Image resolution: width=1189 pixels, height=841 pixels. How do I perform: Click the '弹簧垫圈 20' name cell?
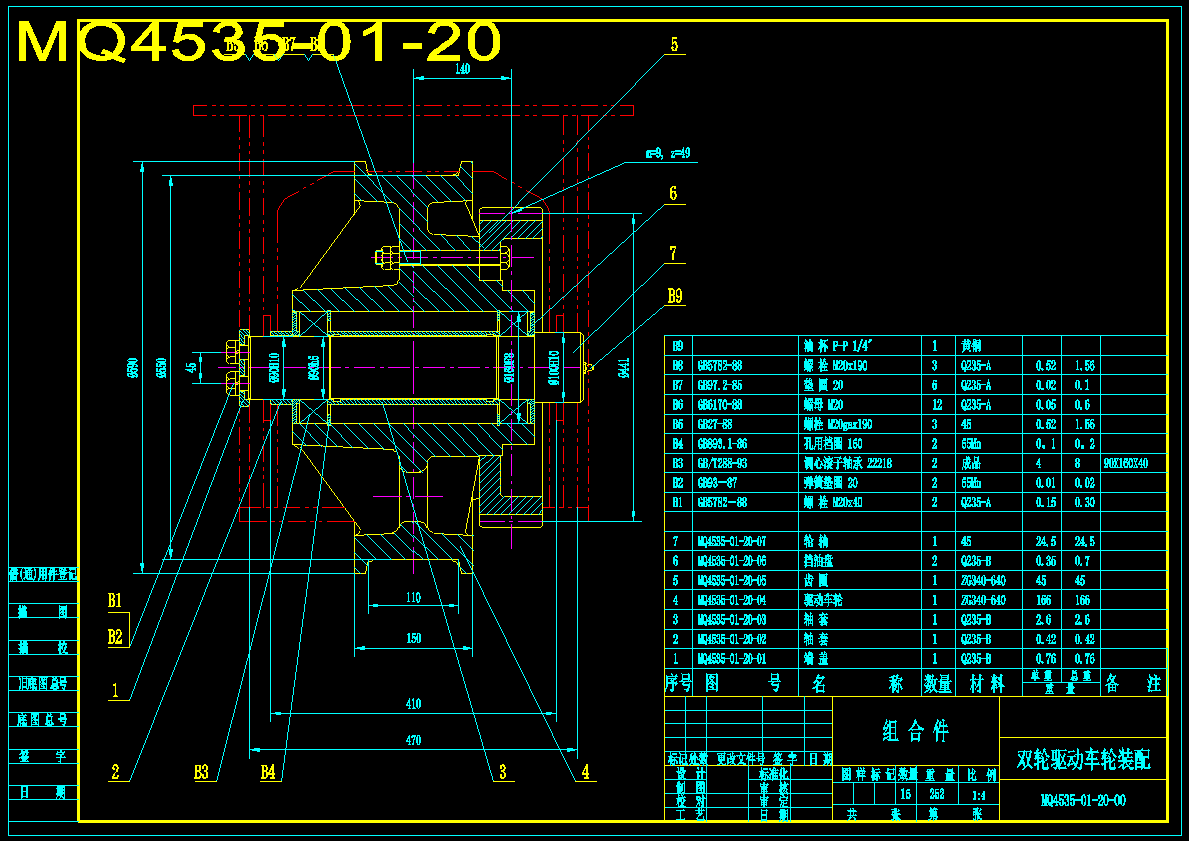click(x=829, y=482)
